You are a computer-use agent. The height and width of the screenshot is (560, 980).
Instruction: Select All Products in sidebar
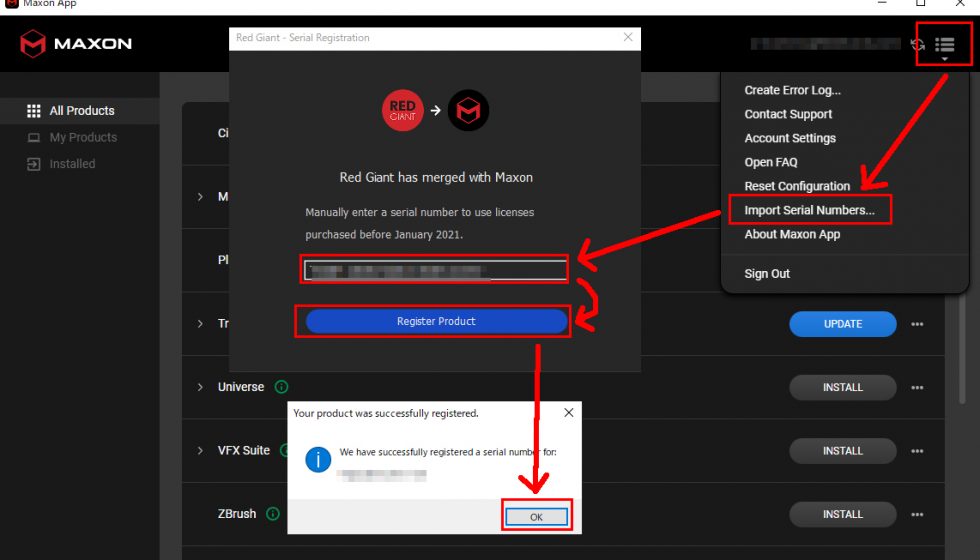point(80,111)
